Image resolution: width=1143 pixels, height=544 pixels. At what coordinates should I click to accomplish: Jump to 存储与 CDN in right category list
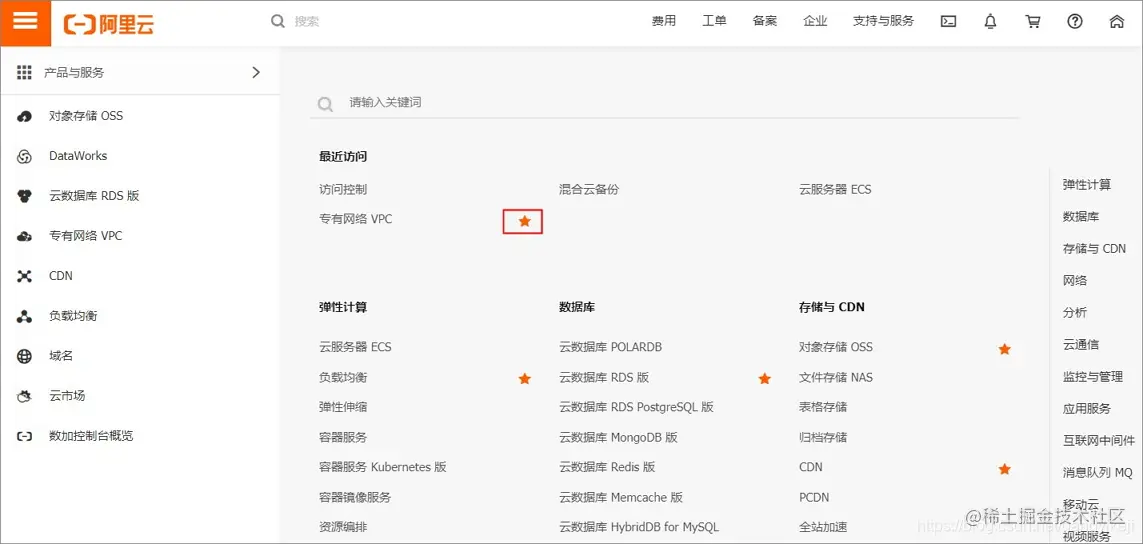coord(1094,249)
